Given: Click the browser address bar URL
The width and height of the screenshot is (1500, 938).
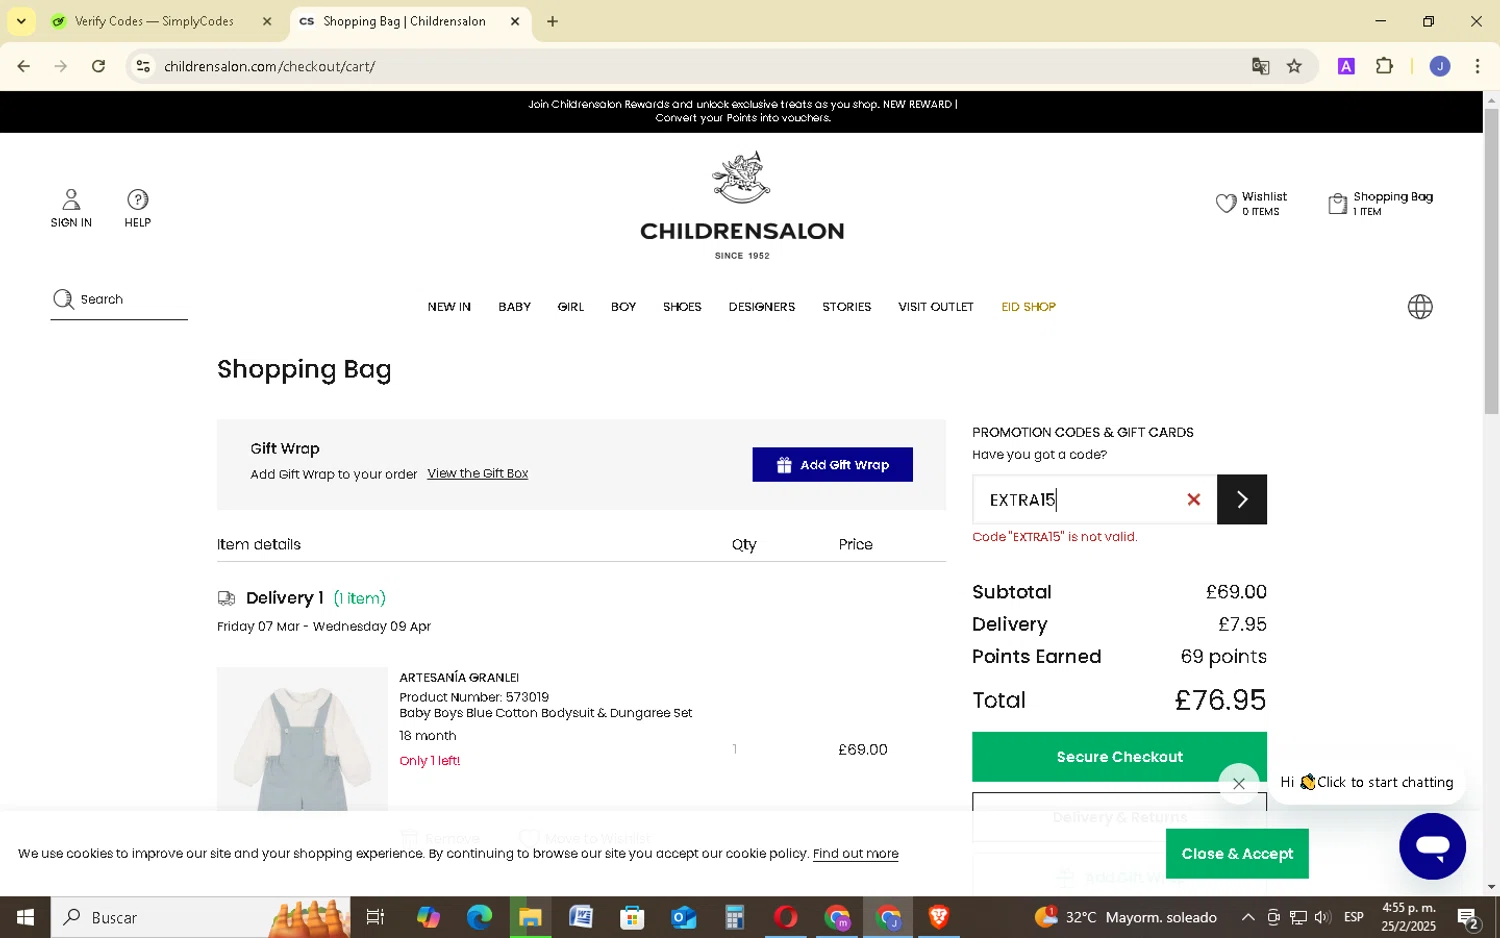Looking at the screenshot, I should tap(269, 66).
